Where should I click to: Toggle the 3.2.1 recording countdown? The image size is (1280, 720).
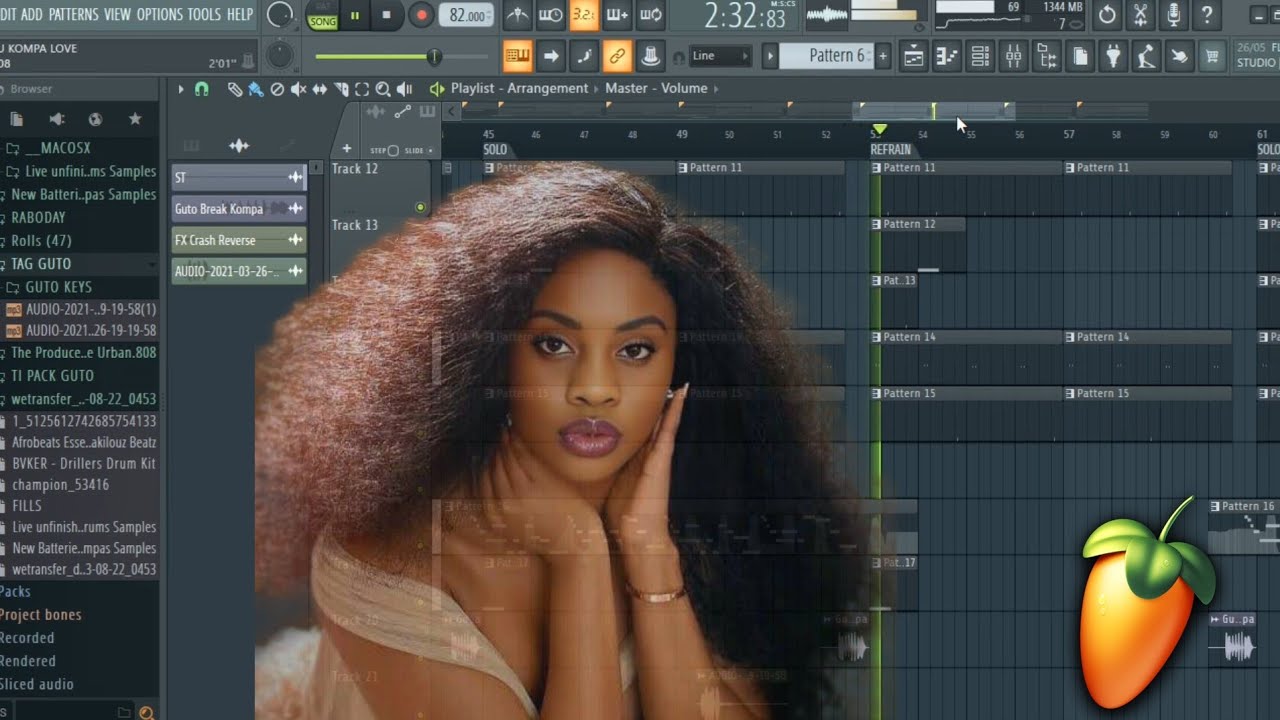click(x=584, y=15)
